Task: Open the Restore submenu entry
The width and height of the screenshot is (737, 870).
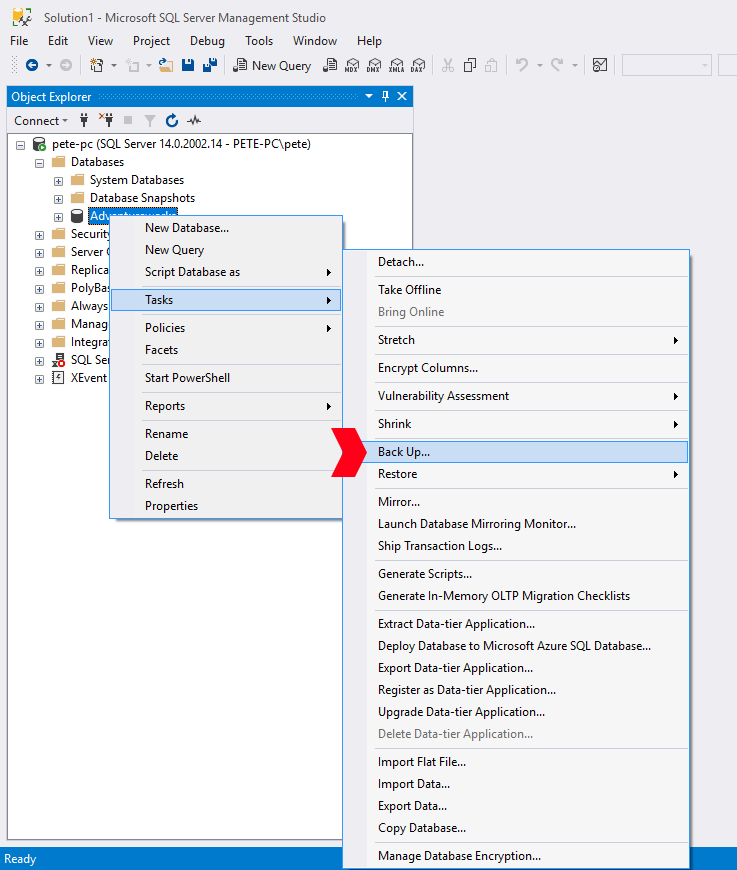Action: [x=516, y=474]
